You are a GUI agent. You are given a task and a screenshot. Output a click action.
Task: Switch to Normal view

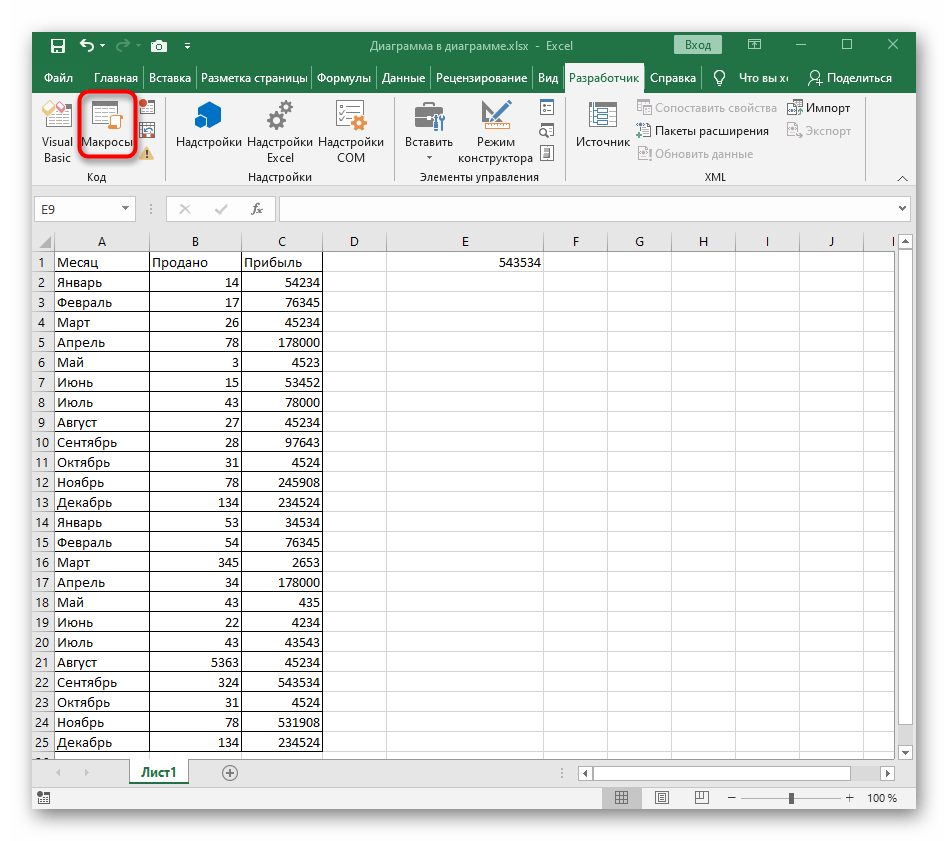point(621,798)
